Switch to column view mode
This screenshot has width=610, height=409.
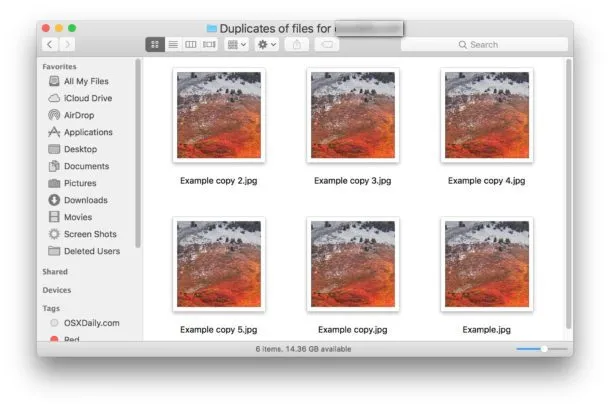(x=191, y=45)
